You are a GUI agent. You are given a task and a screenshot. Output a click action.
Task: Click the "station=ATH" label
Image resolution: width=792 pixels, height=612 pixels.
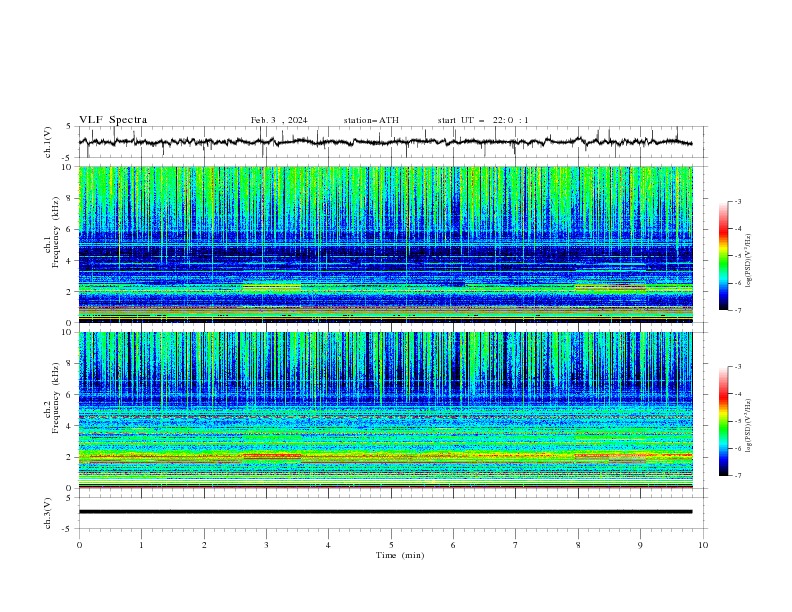pyautogui.click(x=371, y=120)
